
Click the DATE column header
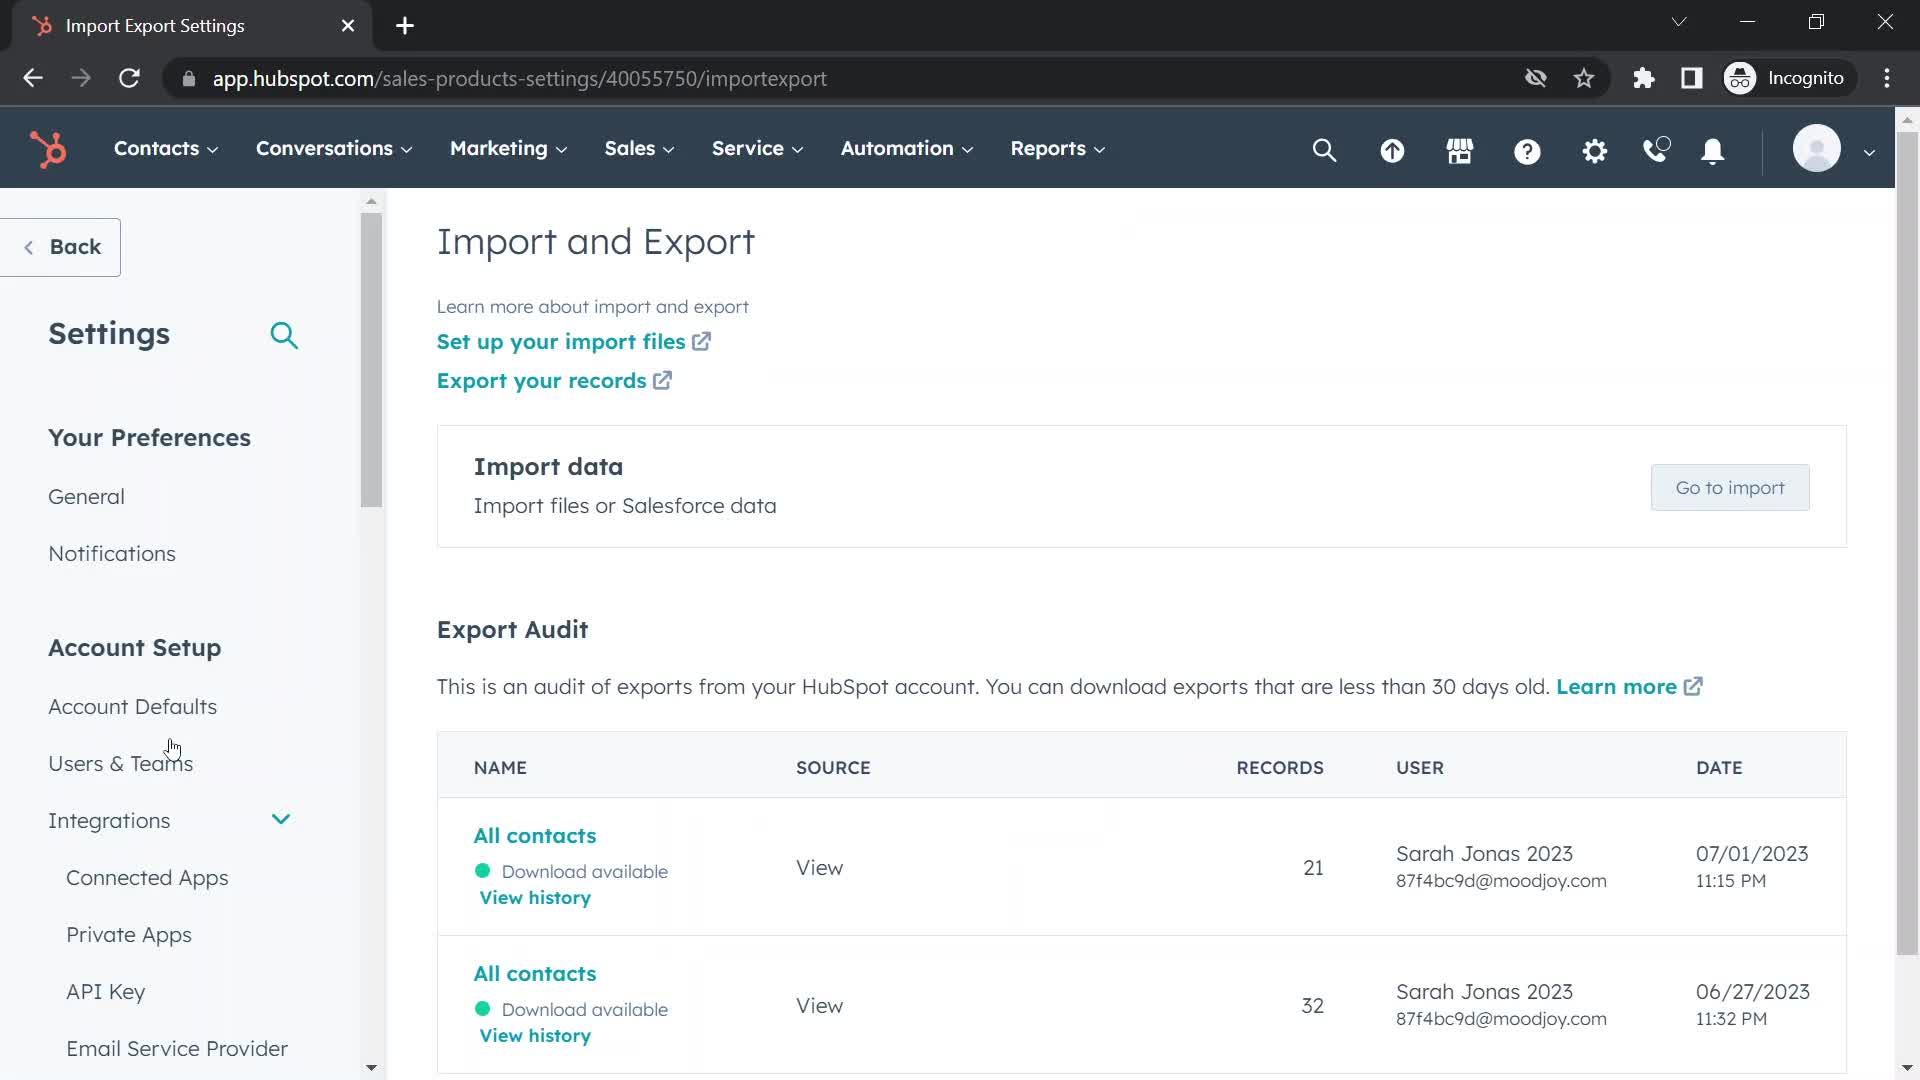click(1719, 768)
